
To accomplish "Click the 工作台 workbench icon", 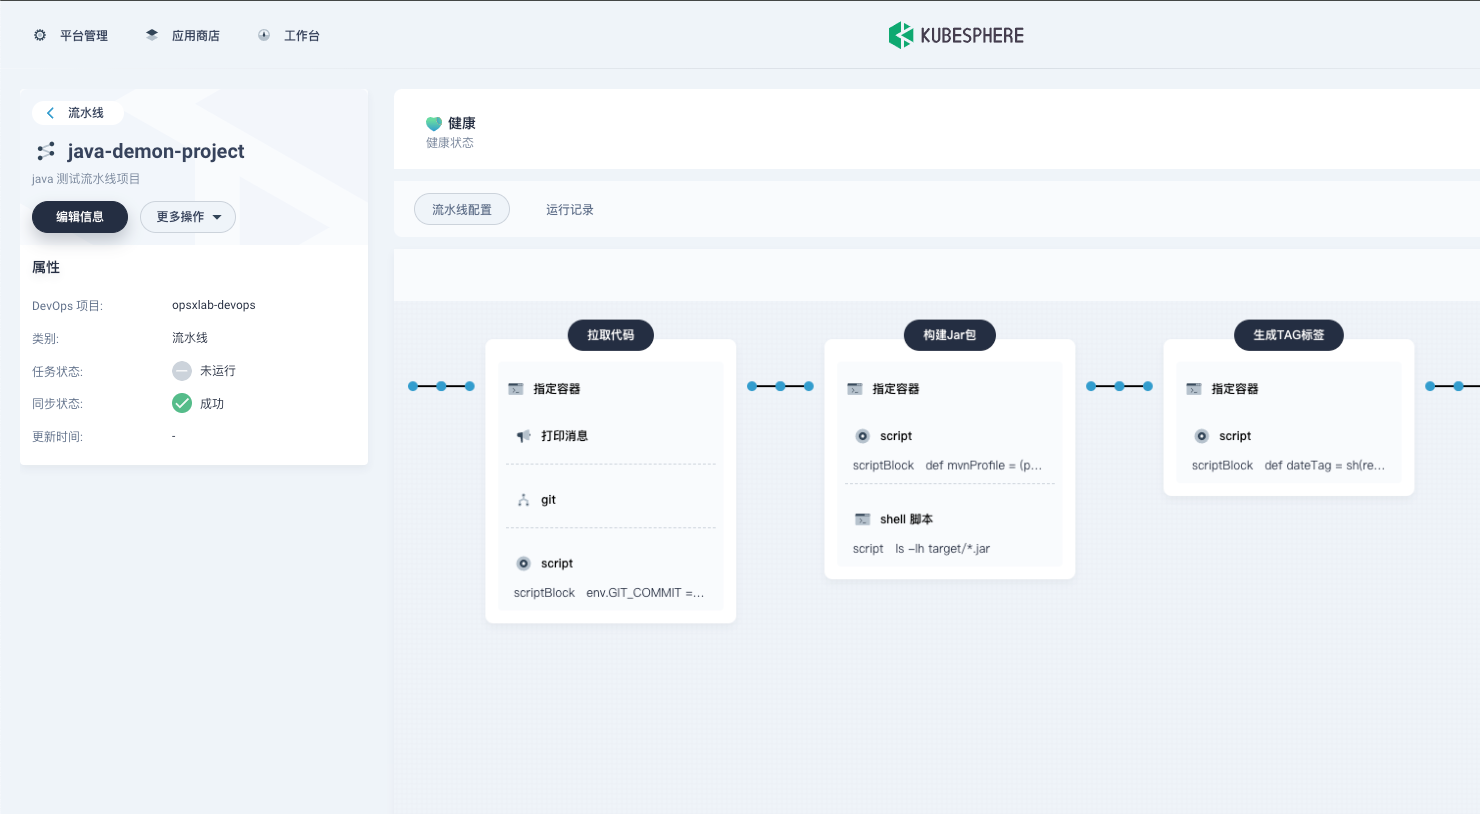I will 264,35.
